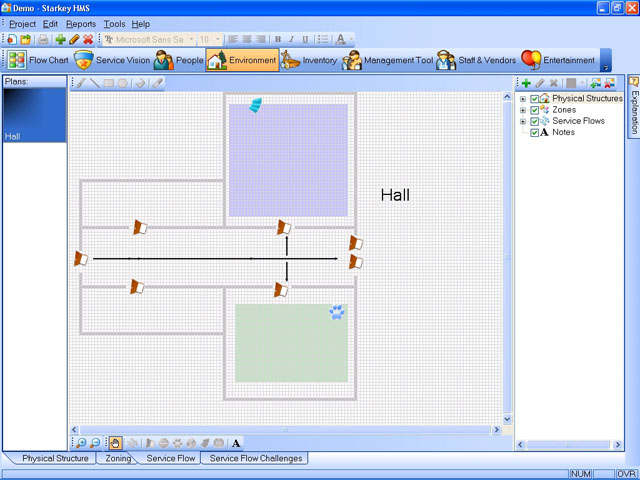Open the font color A dropdown arrow
The width and height of the screenshot is (640, 480).
[352, 39]
